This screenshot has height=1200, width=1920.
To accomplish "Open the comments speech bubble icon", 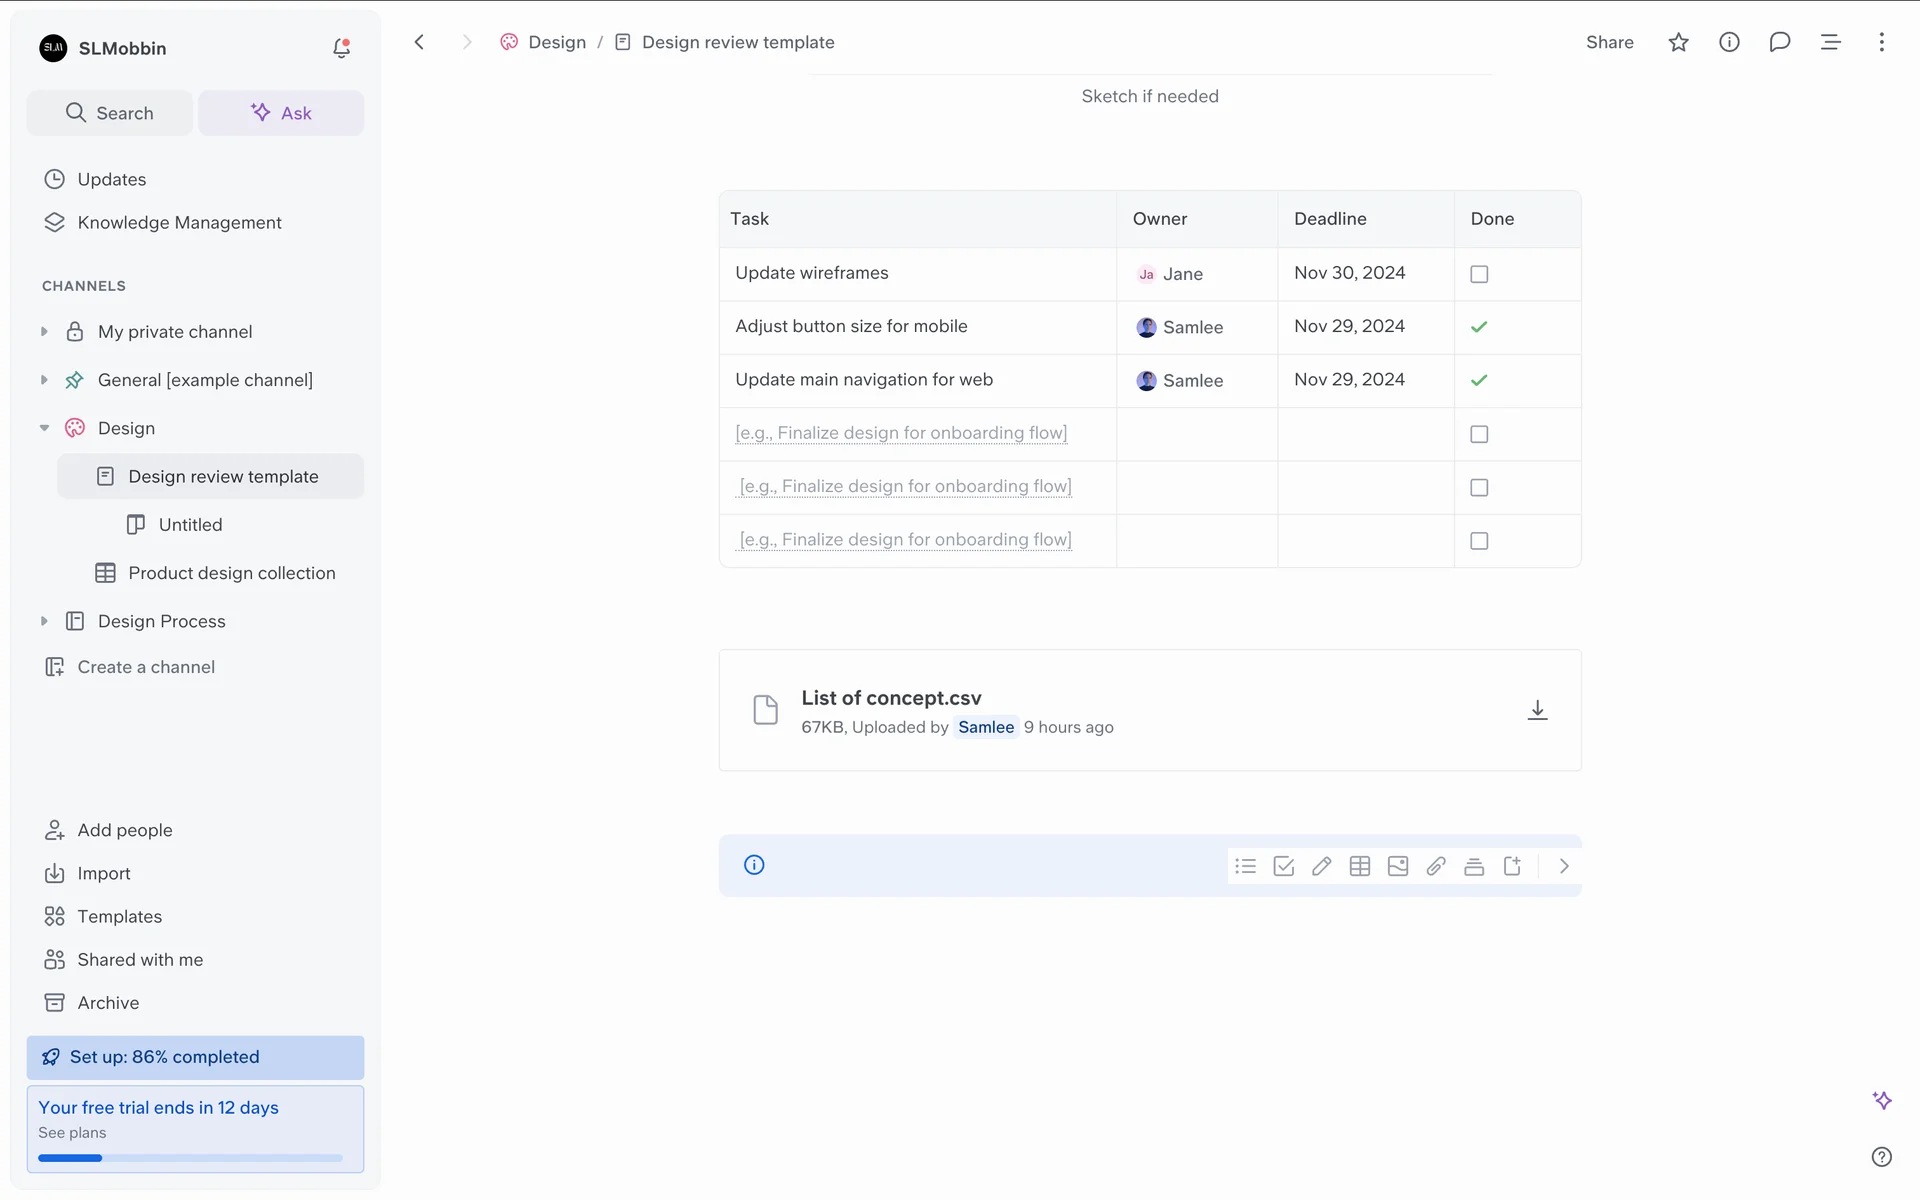I will (x=1779, y=42).
